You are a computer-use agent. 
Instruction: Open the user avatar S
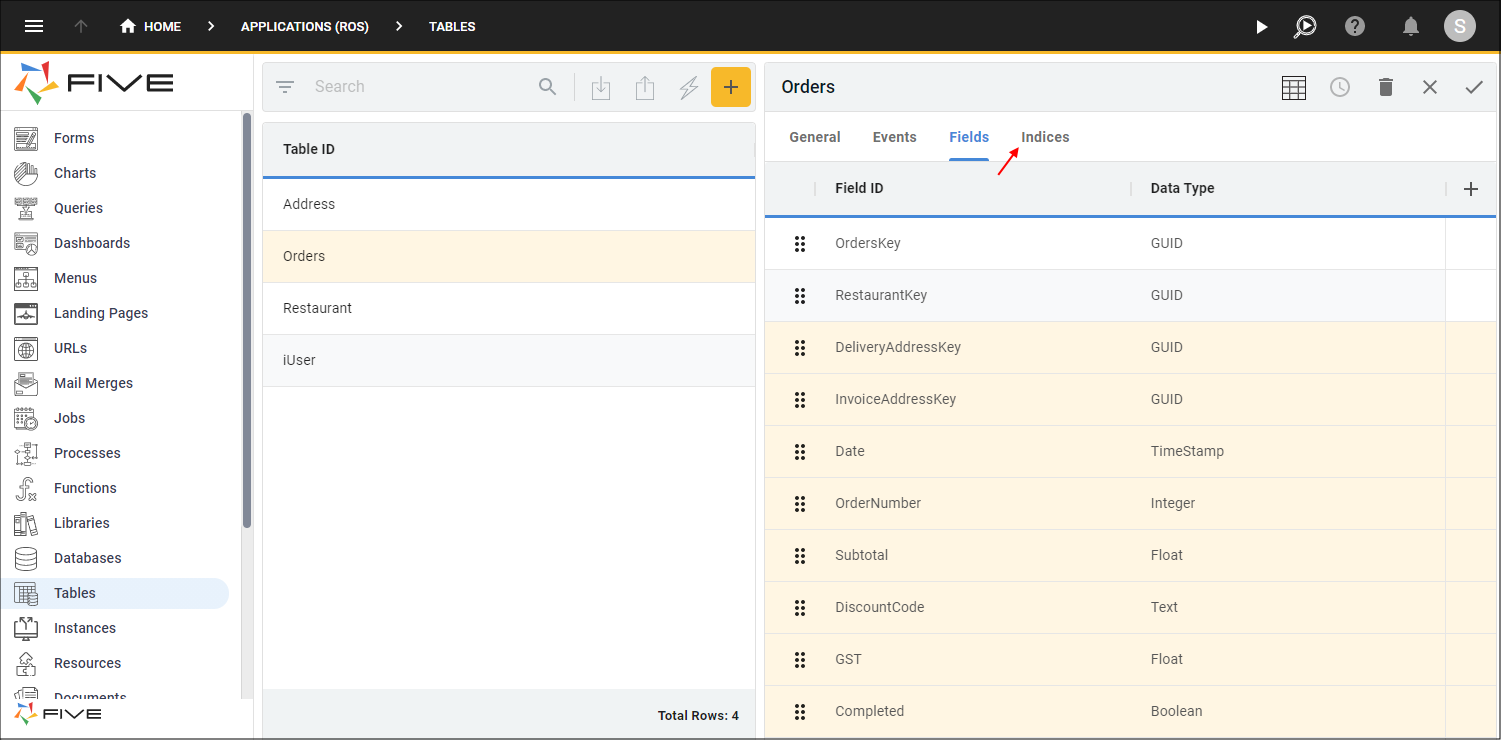pos(1460,26)
